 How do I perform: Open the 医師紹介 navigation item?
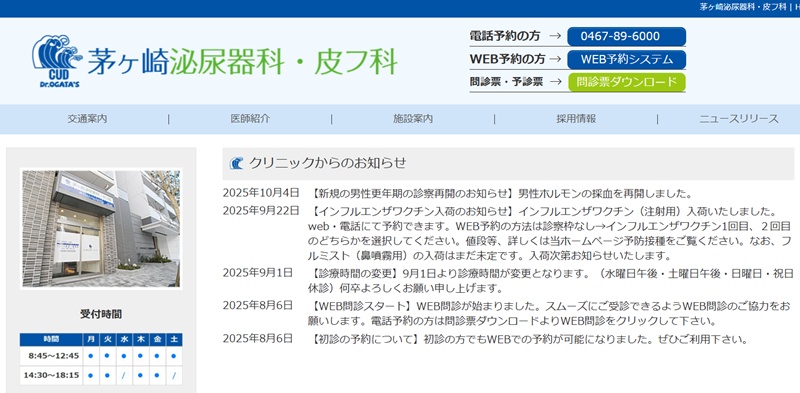click(x=250, y=119)
